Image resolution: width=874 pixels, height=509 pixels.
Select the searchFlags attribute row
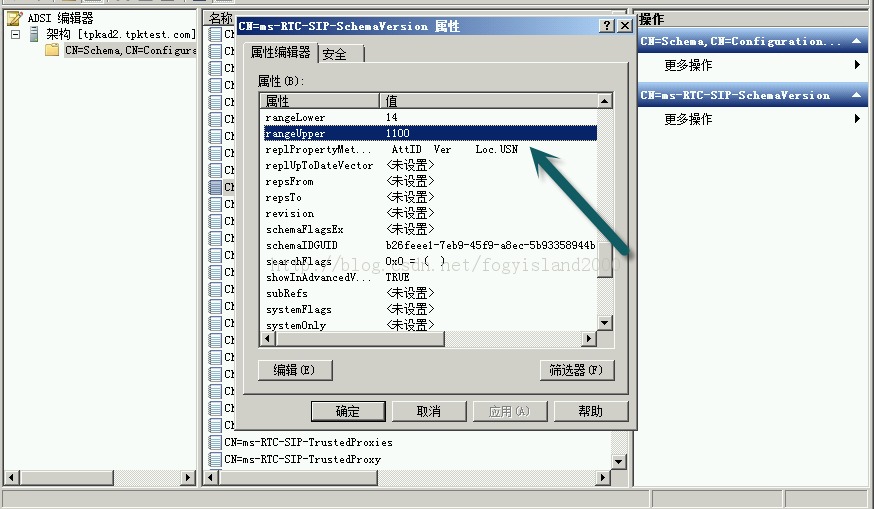point(429,261)
